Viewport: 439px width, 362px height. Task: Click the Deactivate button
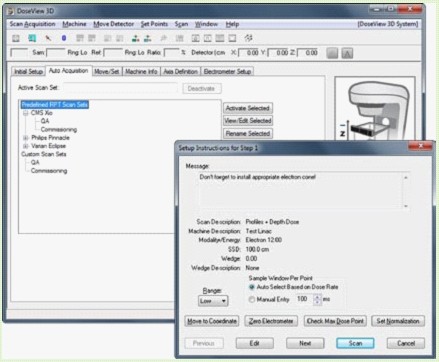click(x=202, y=88)
